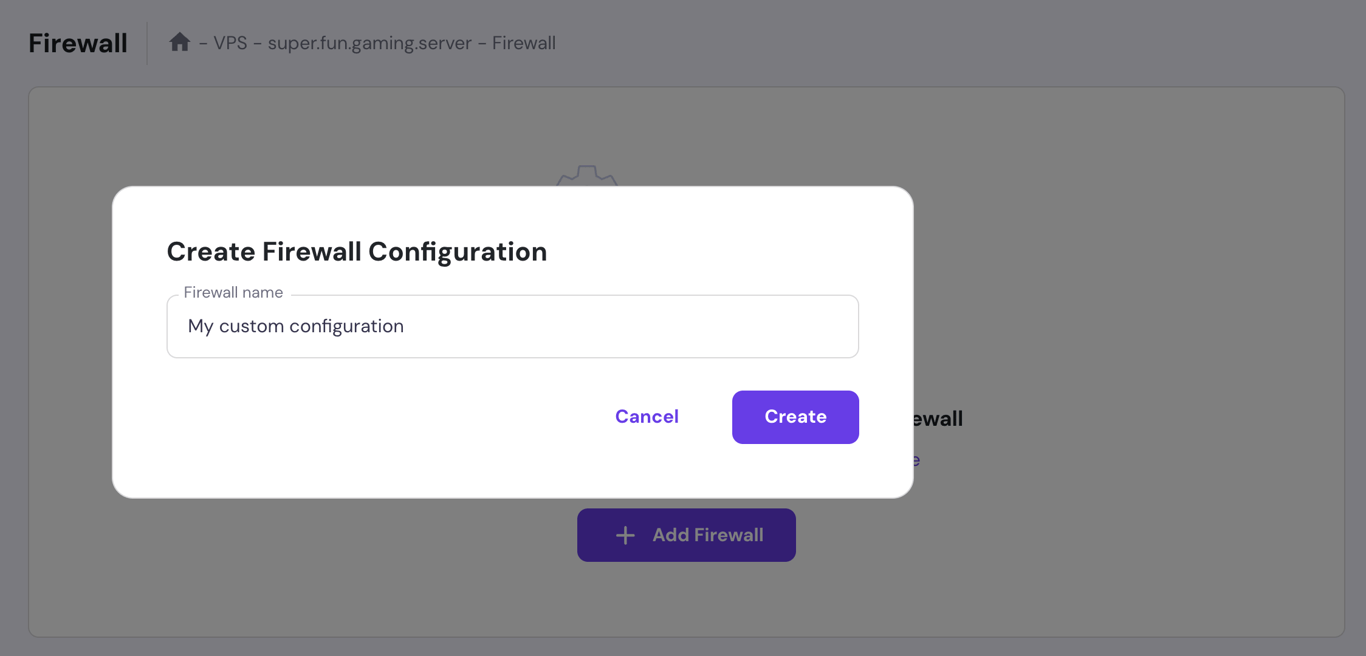
Task: Open the super.fun.gaming.server breadcrumb entry
Action: [x=370, y=43]
